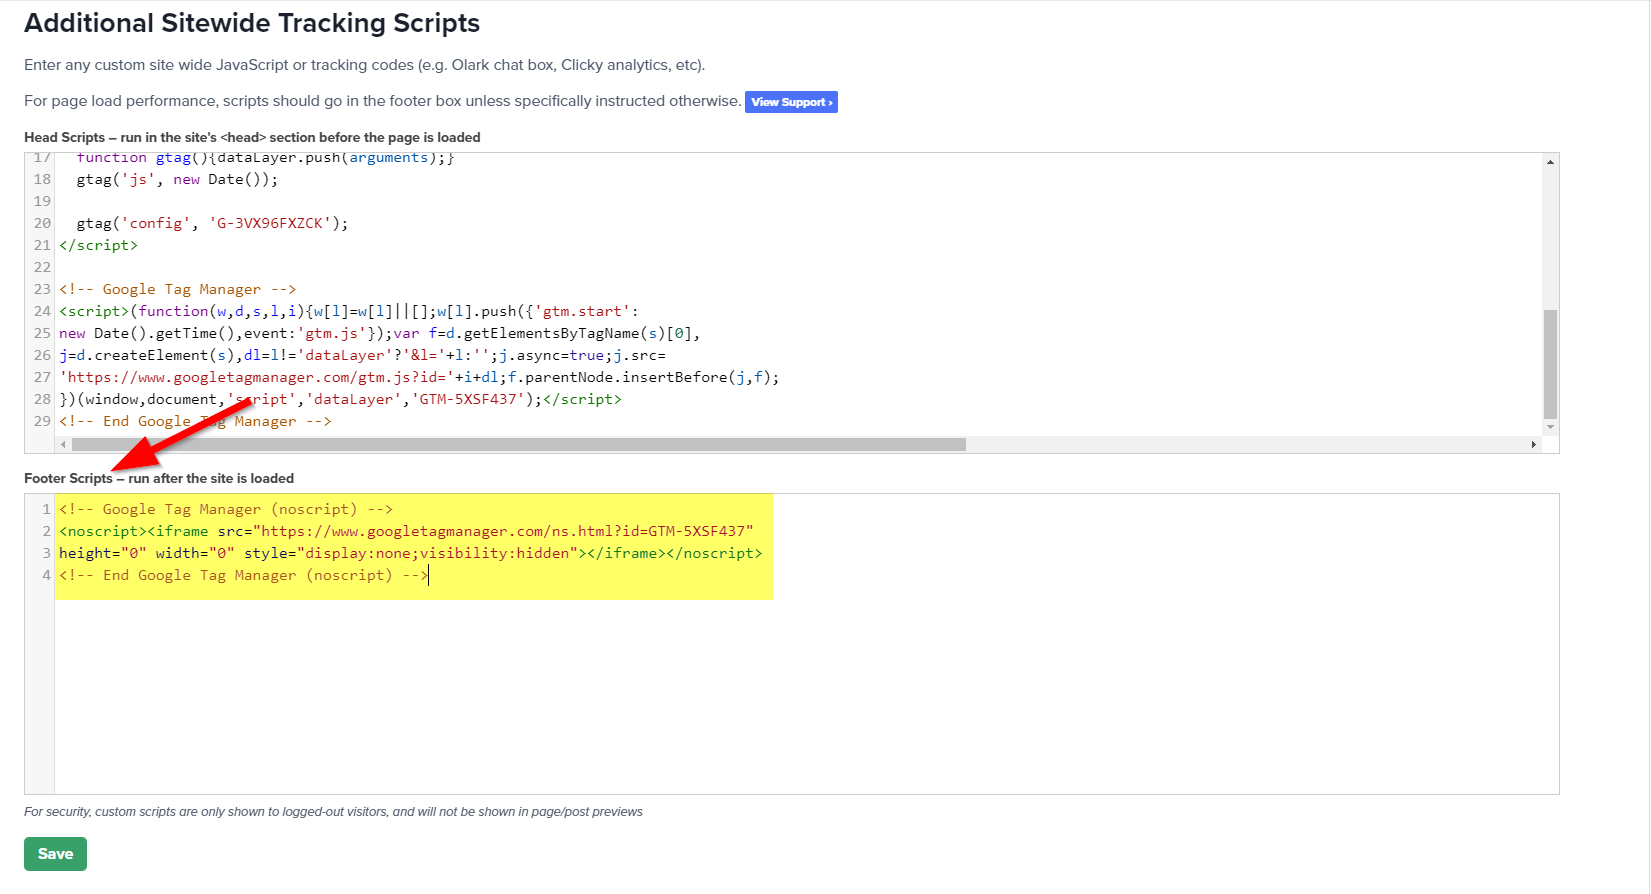
Task: Click the security note about logged-out visitors
Action: click(333, 812)
